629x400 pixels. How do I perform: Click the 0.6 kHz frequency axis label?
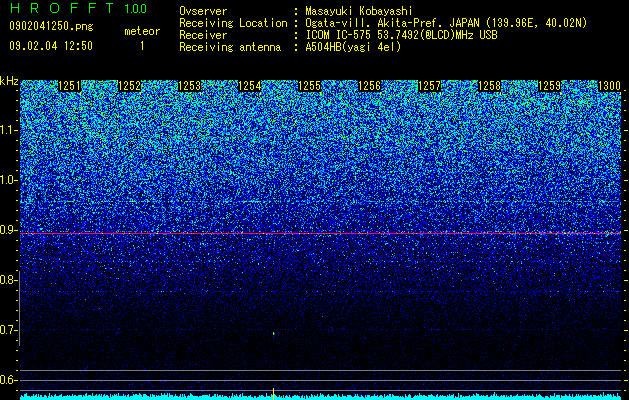[8, 380]
